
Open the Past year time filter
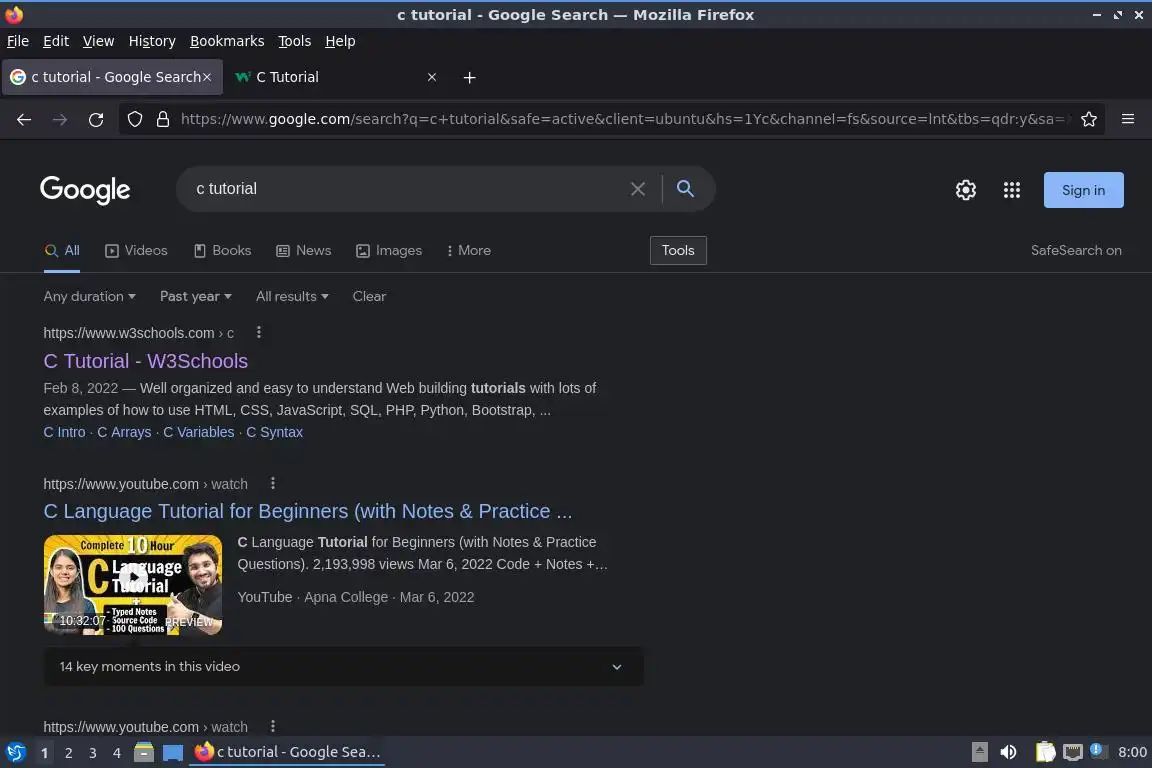pos(195,296)
